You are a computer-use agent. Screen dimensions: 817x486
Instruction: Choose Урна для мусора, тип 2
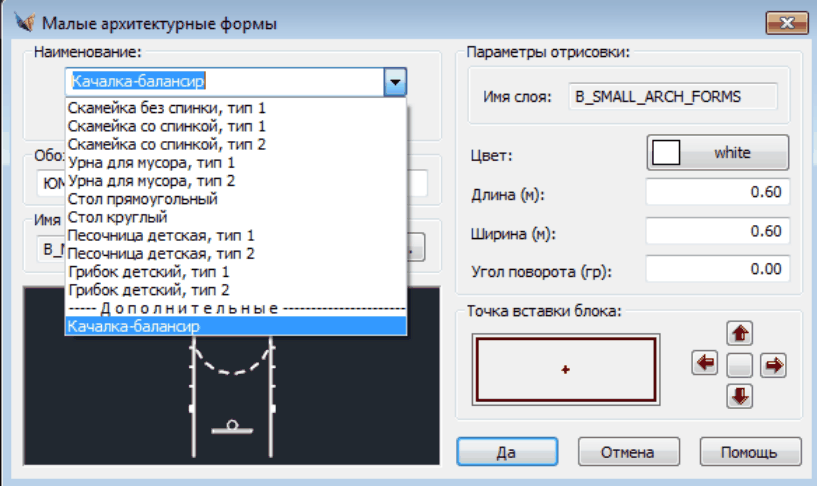coord(151,180)
